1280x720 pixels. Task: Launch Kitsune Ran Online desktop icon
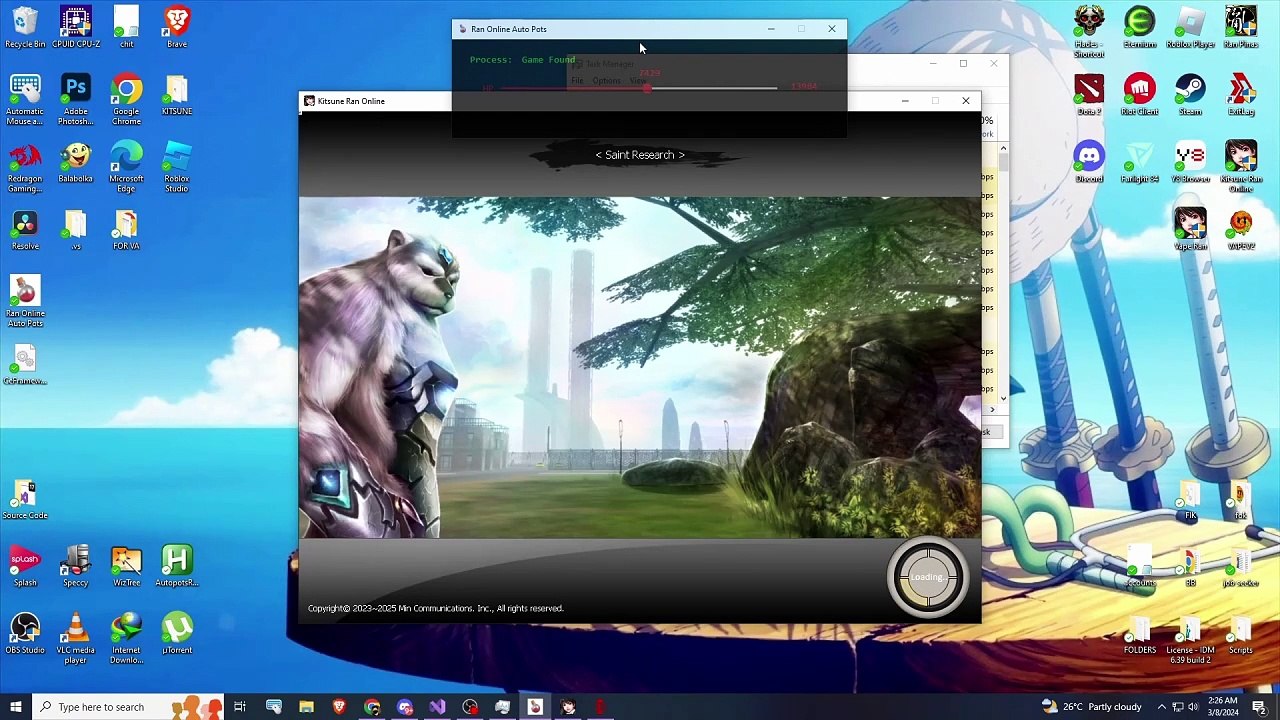point(1241,168)
